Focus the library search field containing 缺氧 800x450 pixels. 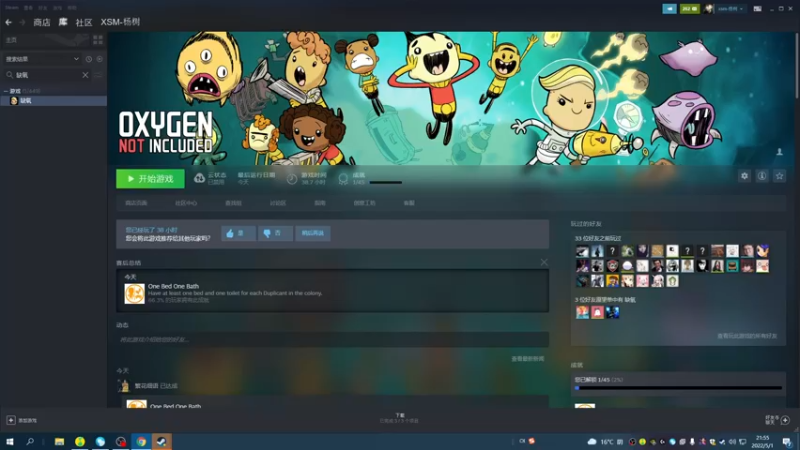point(47,75)
